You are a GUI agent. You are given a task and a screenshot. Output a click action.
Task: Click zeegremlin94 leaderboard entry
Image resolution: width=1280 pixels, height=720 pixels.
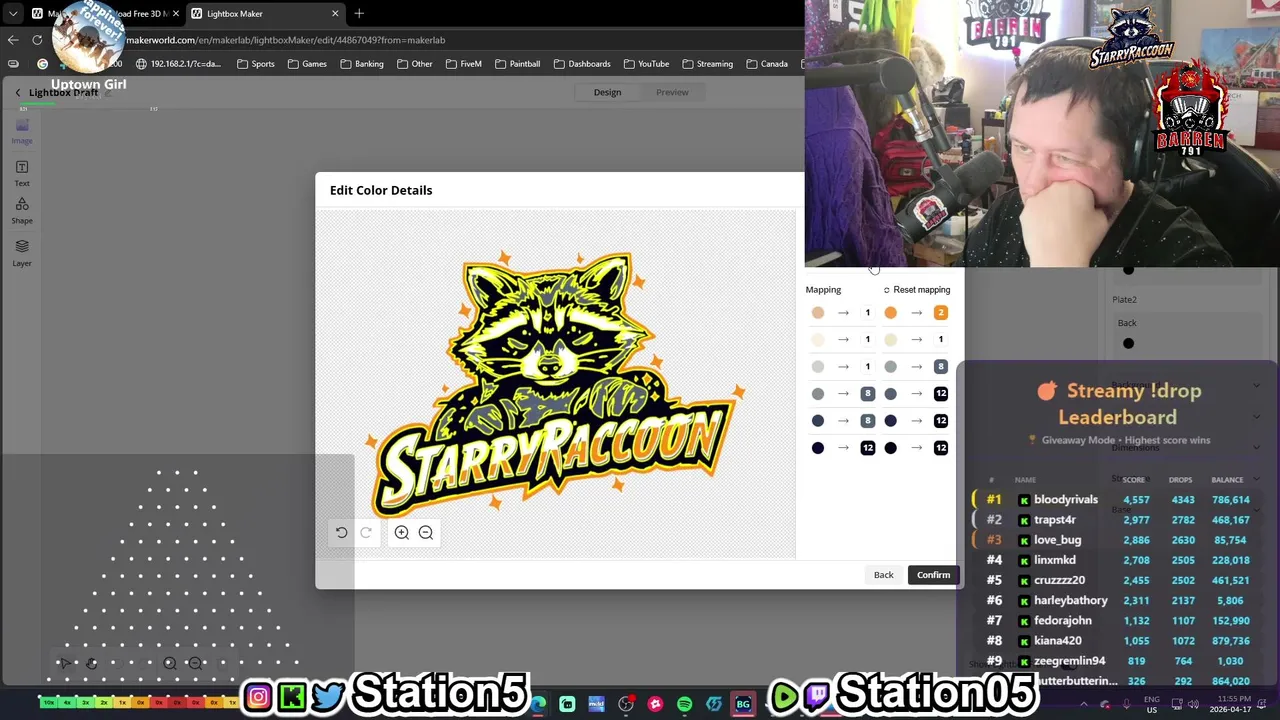point(1070,661)
